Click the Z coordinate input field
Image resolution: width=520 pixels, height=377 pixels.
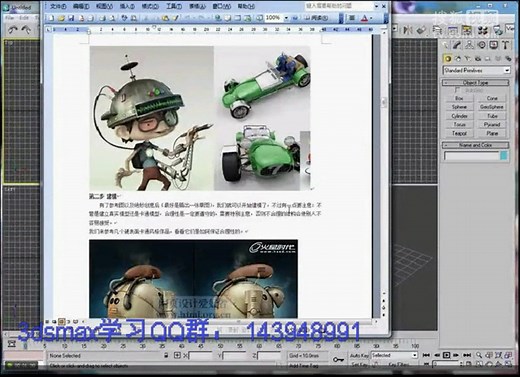click(x=269, y=356)
